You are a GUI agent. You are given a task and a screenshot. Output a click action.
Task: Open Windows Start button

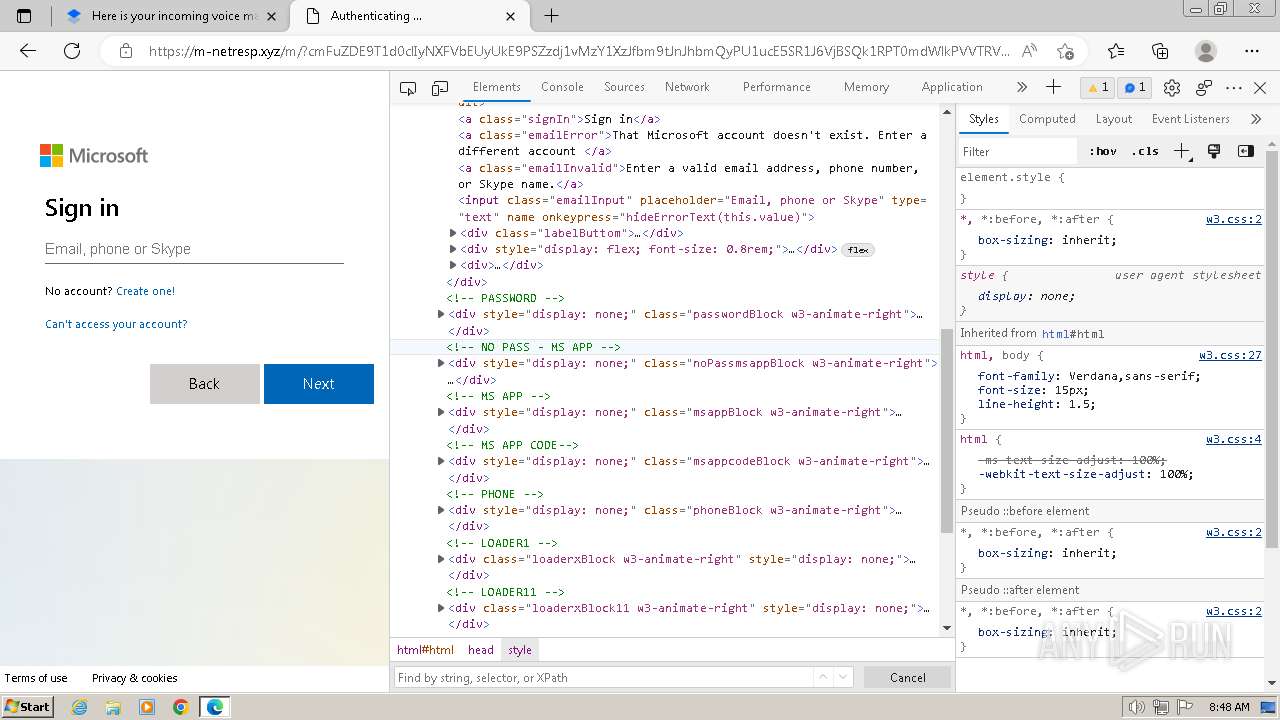[x=27, y=707]
